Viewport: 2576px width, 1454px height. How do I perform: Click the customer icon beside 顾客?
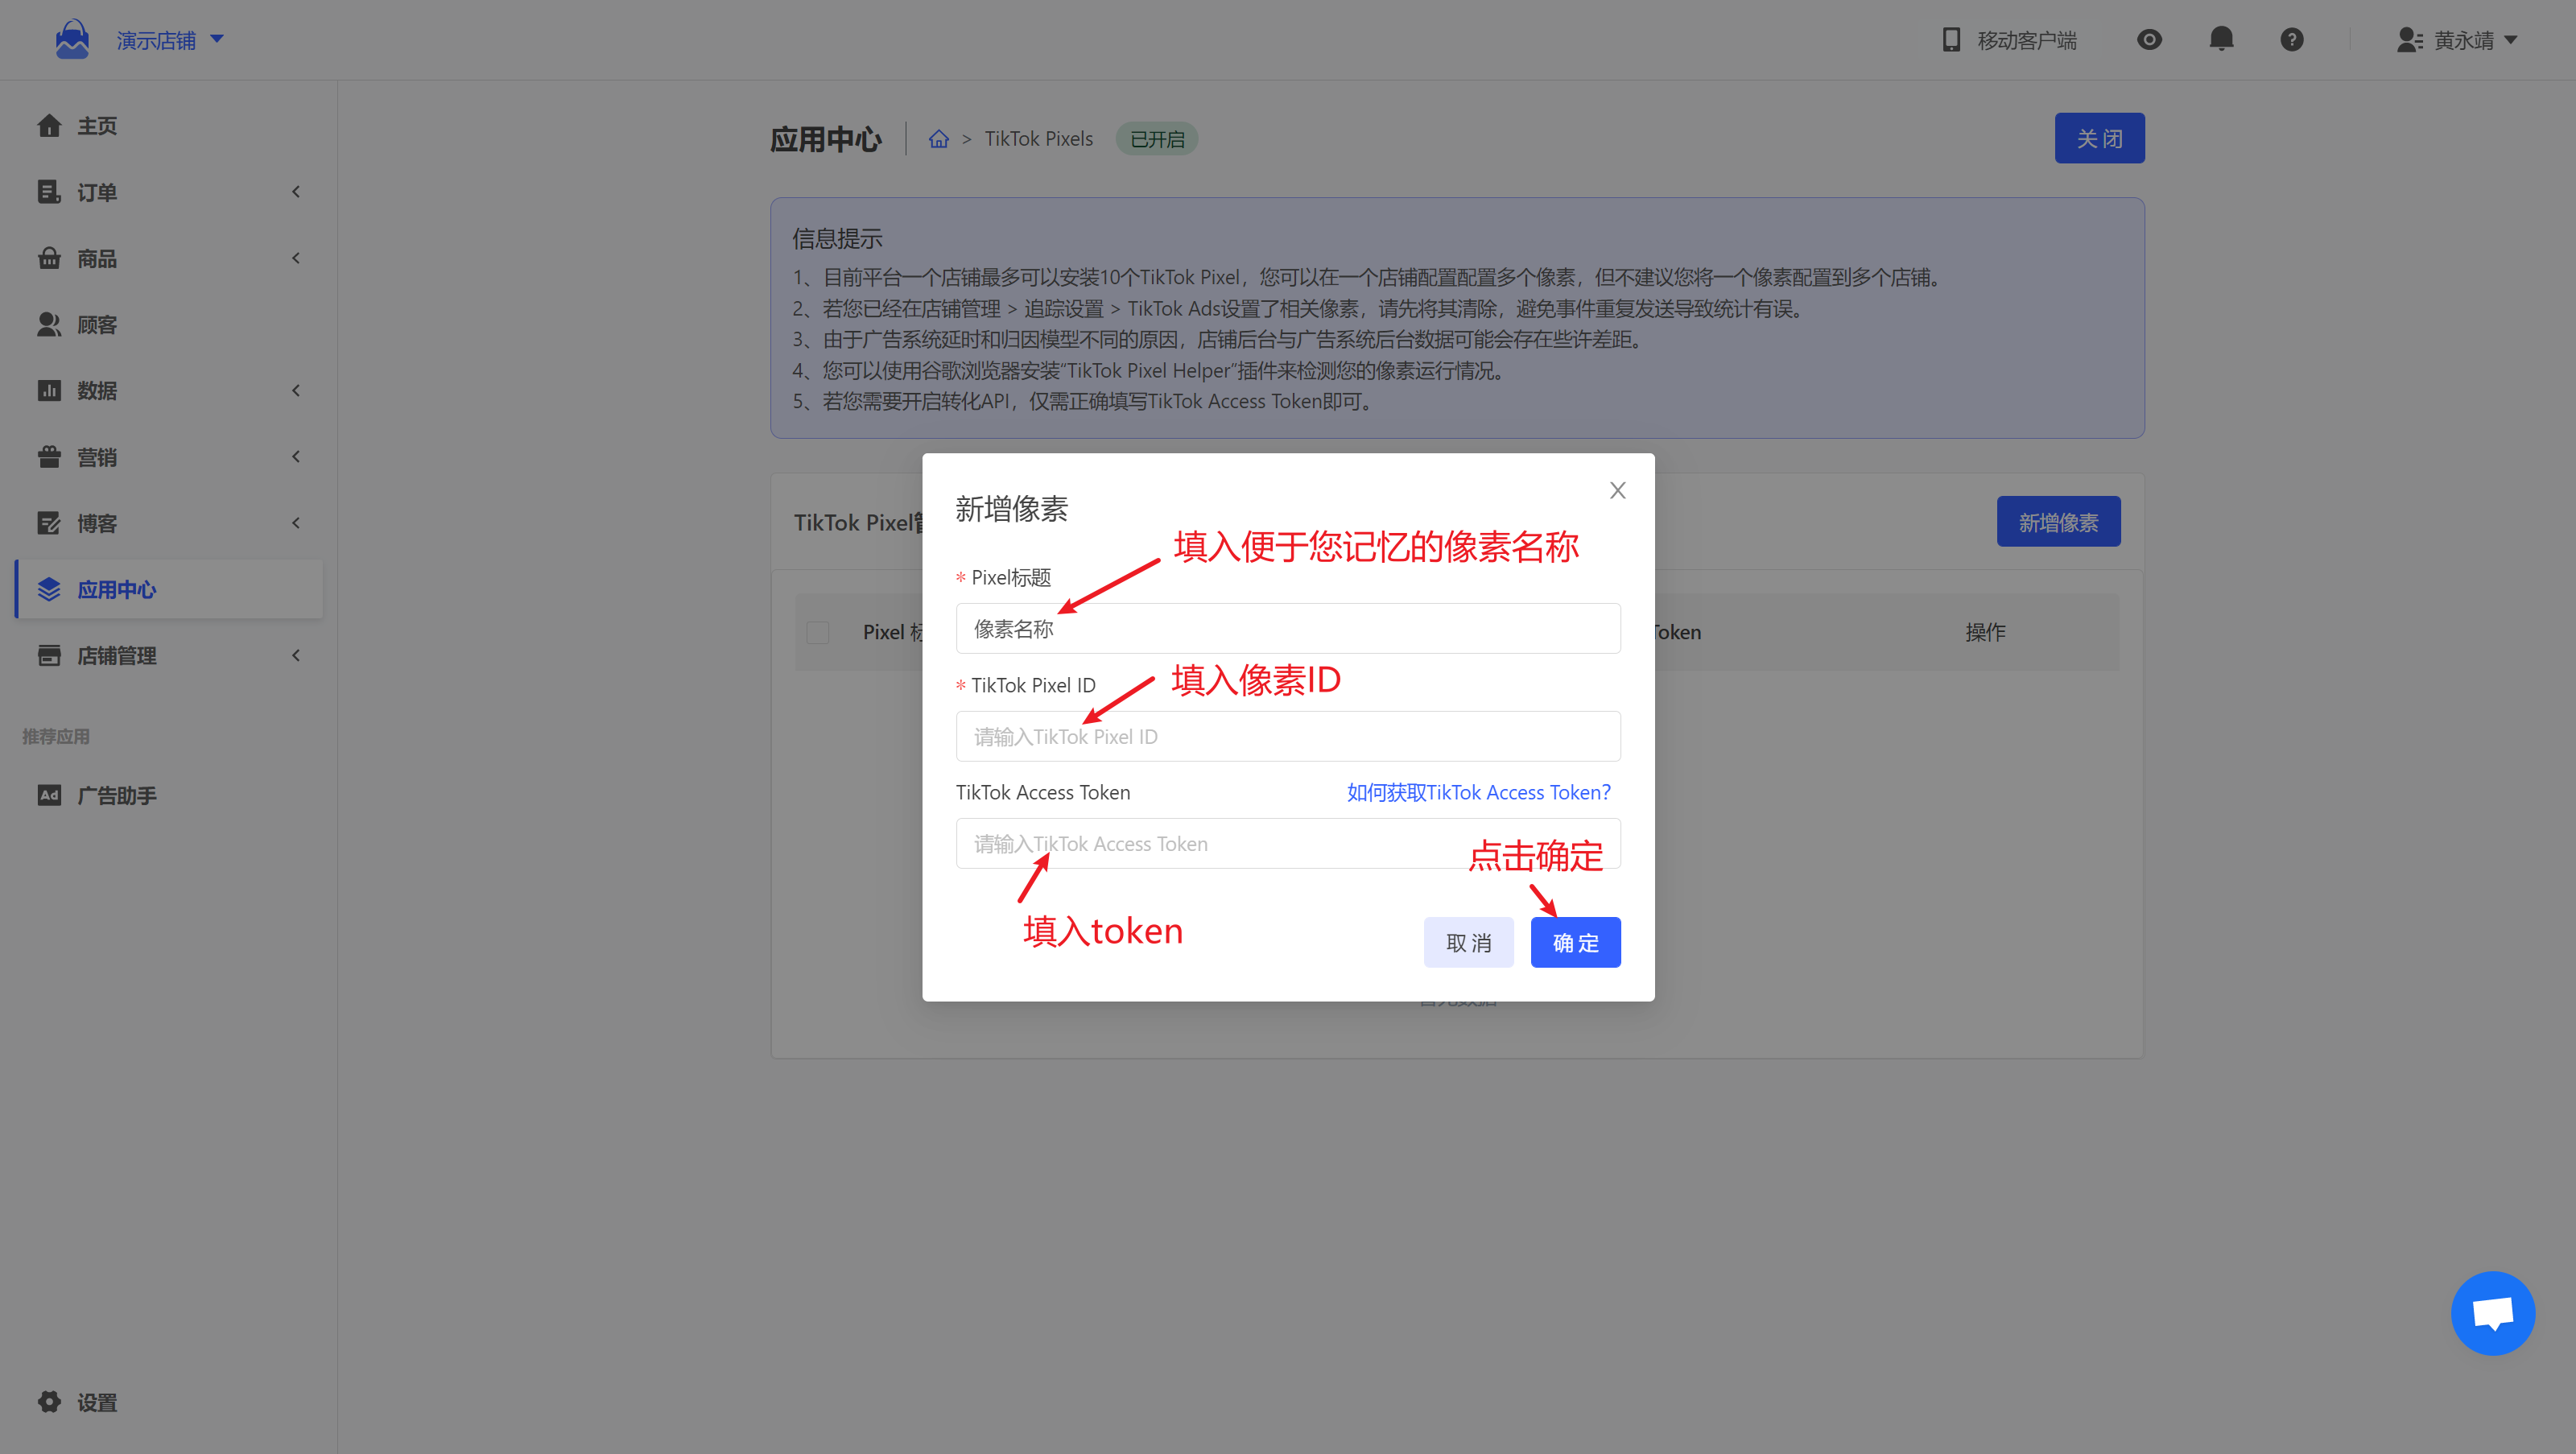pyautogui.click(x=49, y=324)
